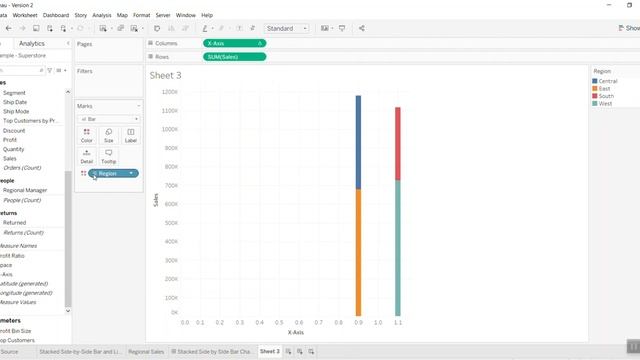Click the Highlight pen toolbar icon
The height and width of the screenshot is (360, 640).
click(205, 28)
